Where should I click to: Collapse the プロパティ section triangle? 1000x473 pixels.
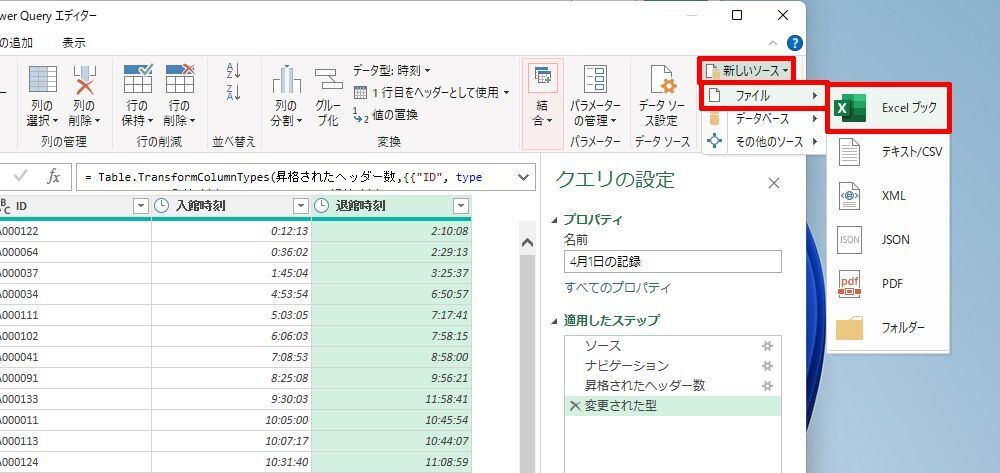pyautogui.click(x=554, y=220)
